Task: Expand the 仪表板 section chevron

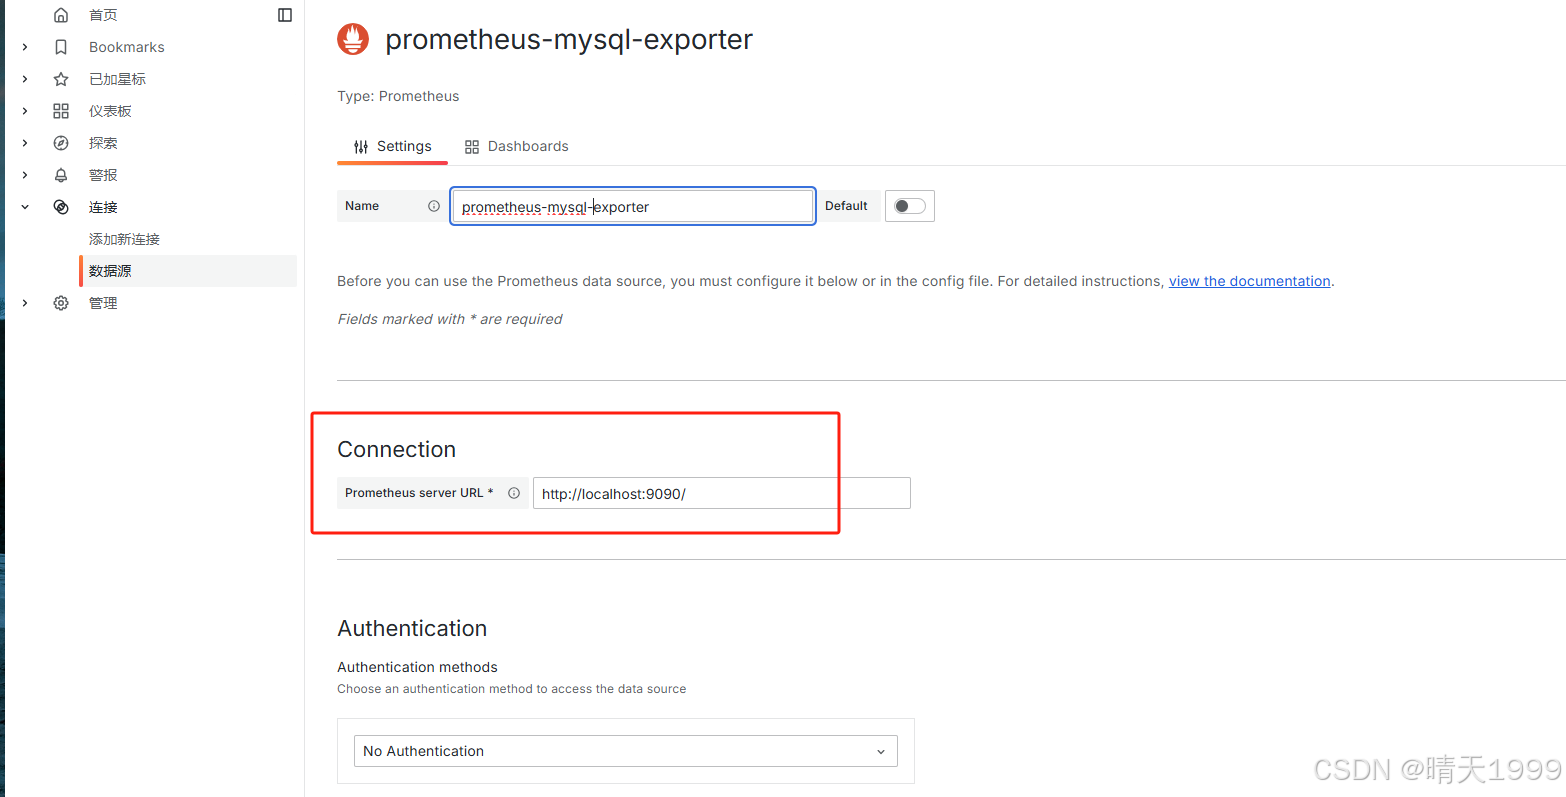Action: coord(25,111)
